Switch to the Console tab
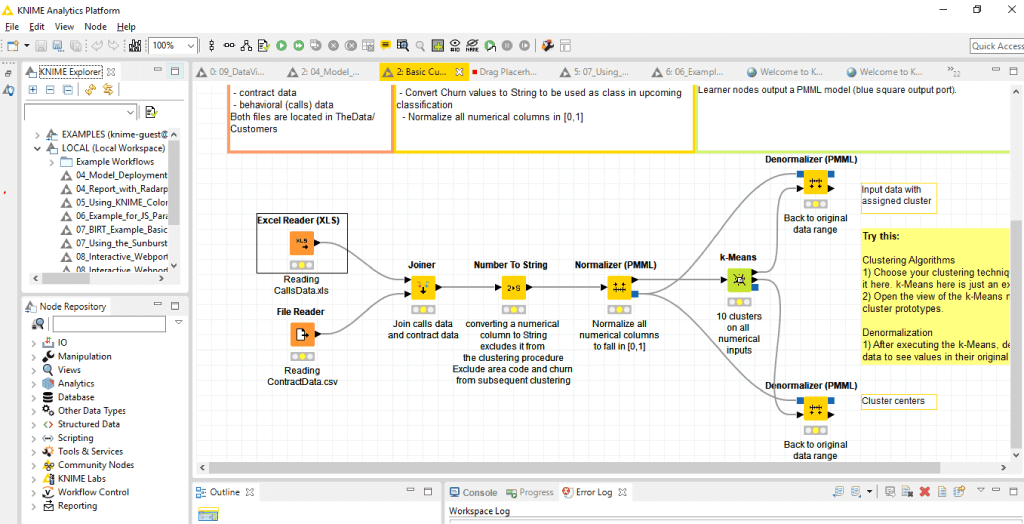Viewport: 1024px width, 524px height. coord(473,493)
